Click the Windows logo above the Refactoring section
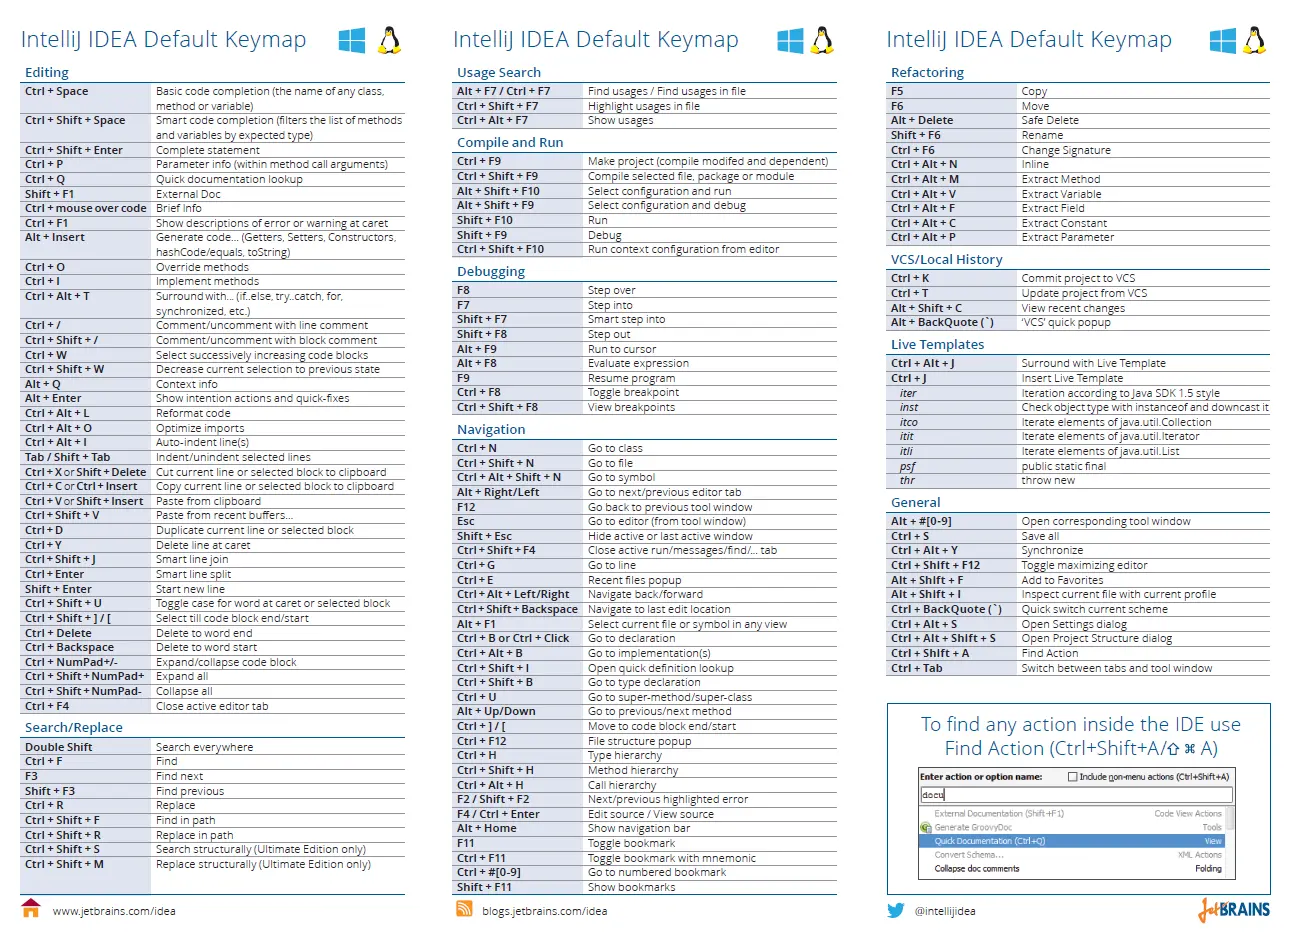This screenshot has height=933, width=1292. pos(1223,40)
